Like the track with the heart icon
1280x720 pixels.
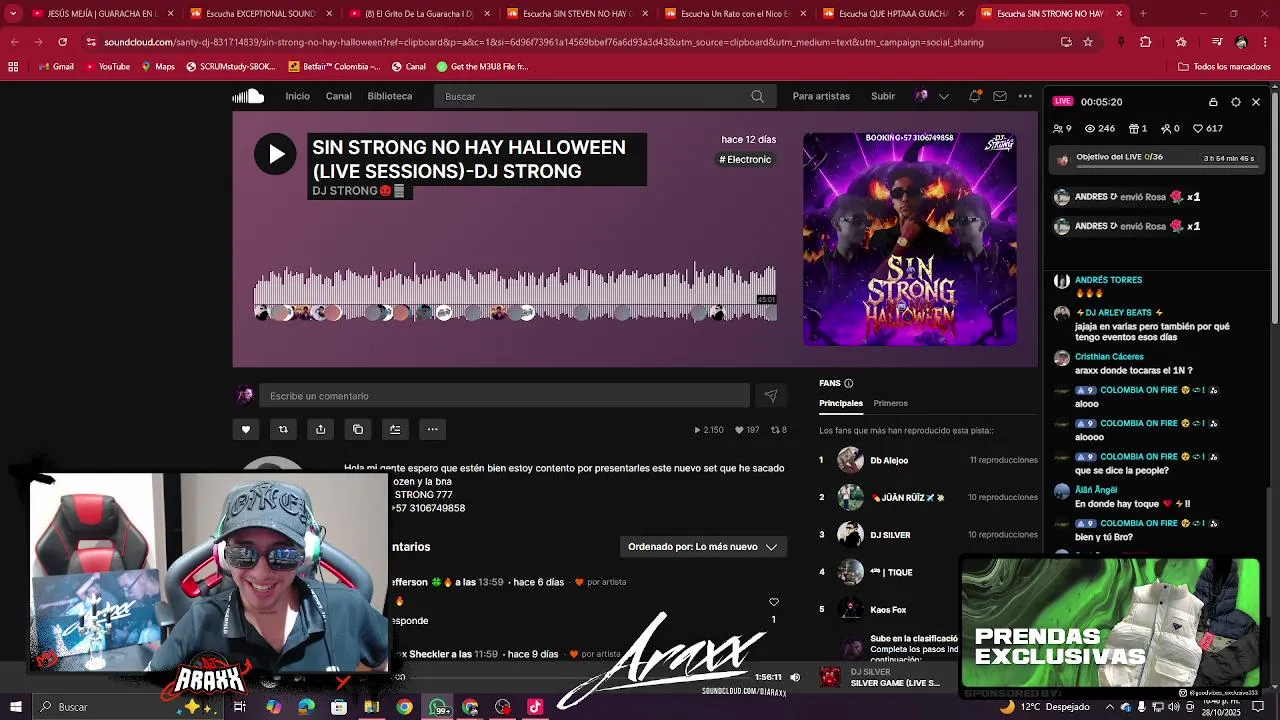(x=246, y=429)
